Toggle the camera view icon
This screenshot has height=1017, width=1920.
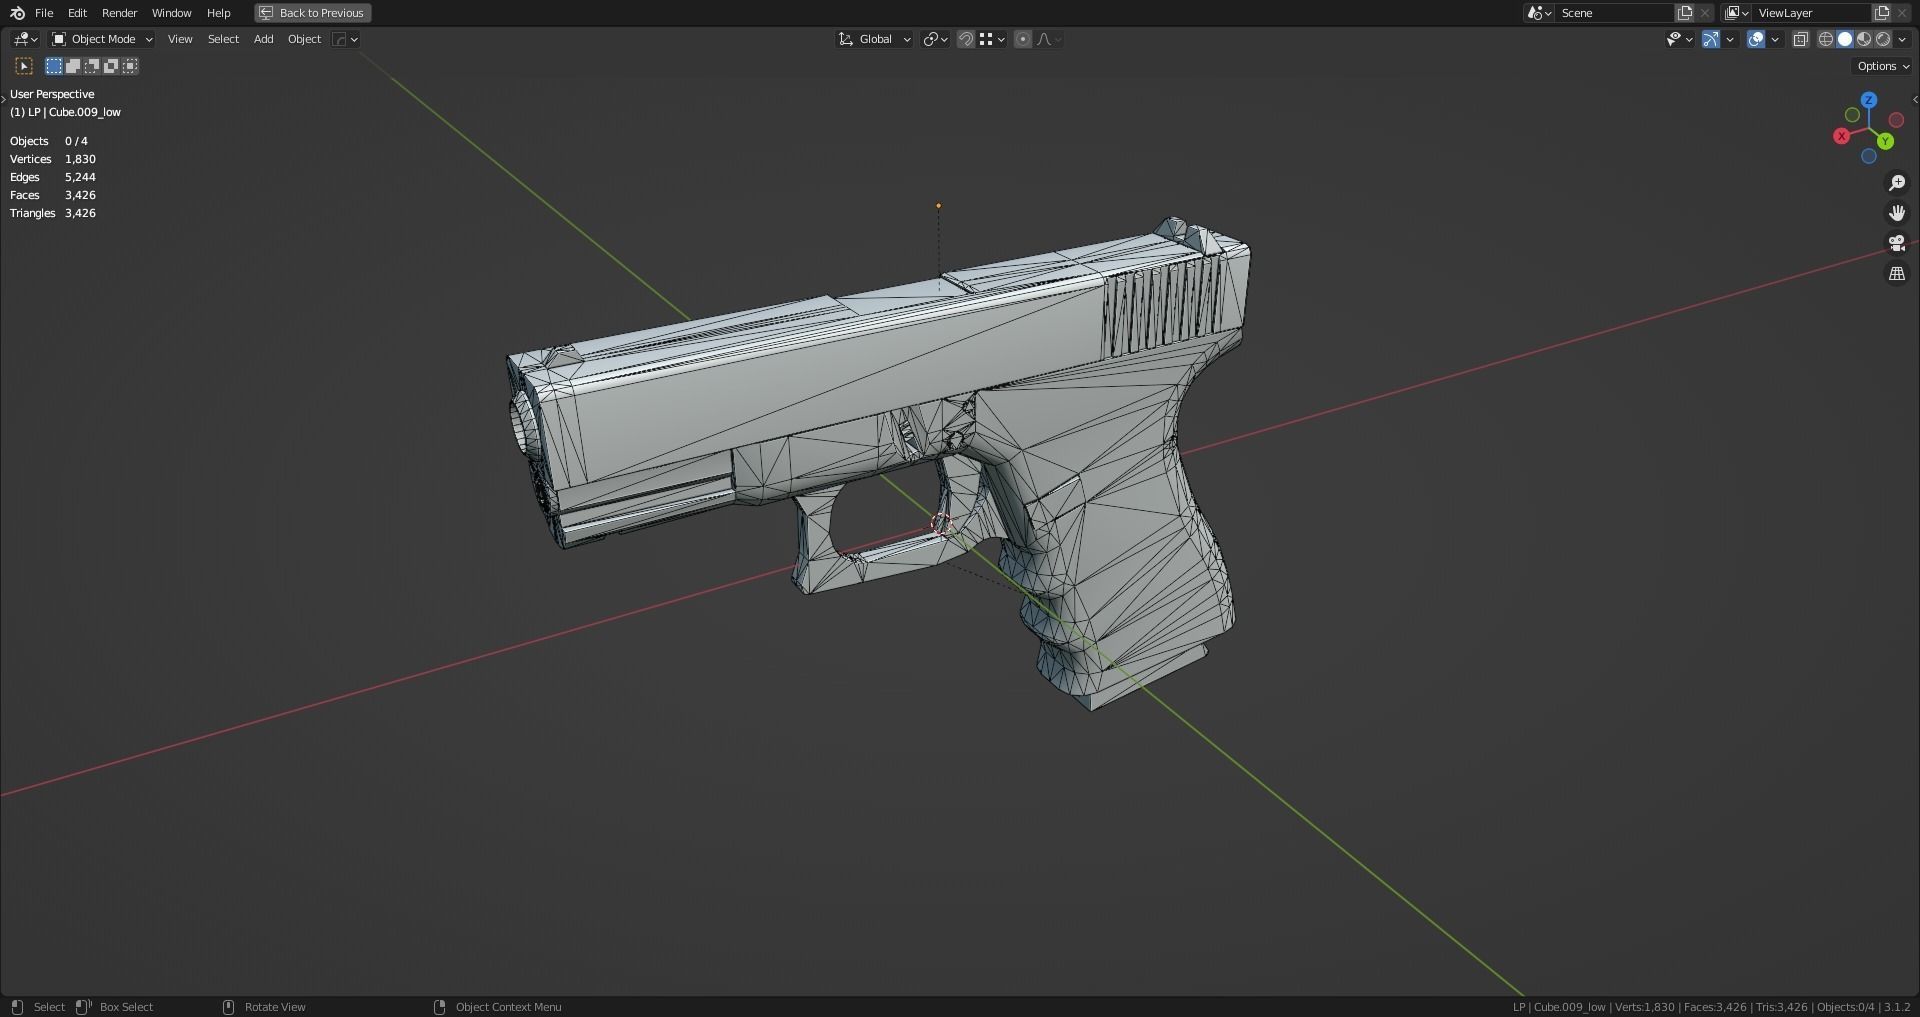point(1897,242)
